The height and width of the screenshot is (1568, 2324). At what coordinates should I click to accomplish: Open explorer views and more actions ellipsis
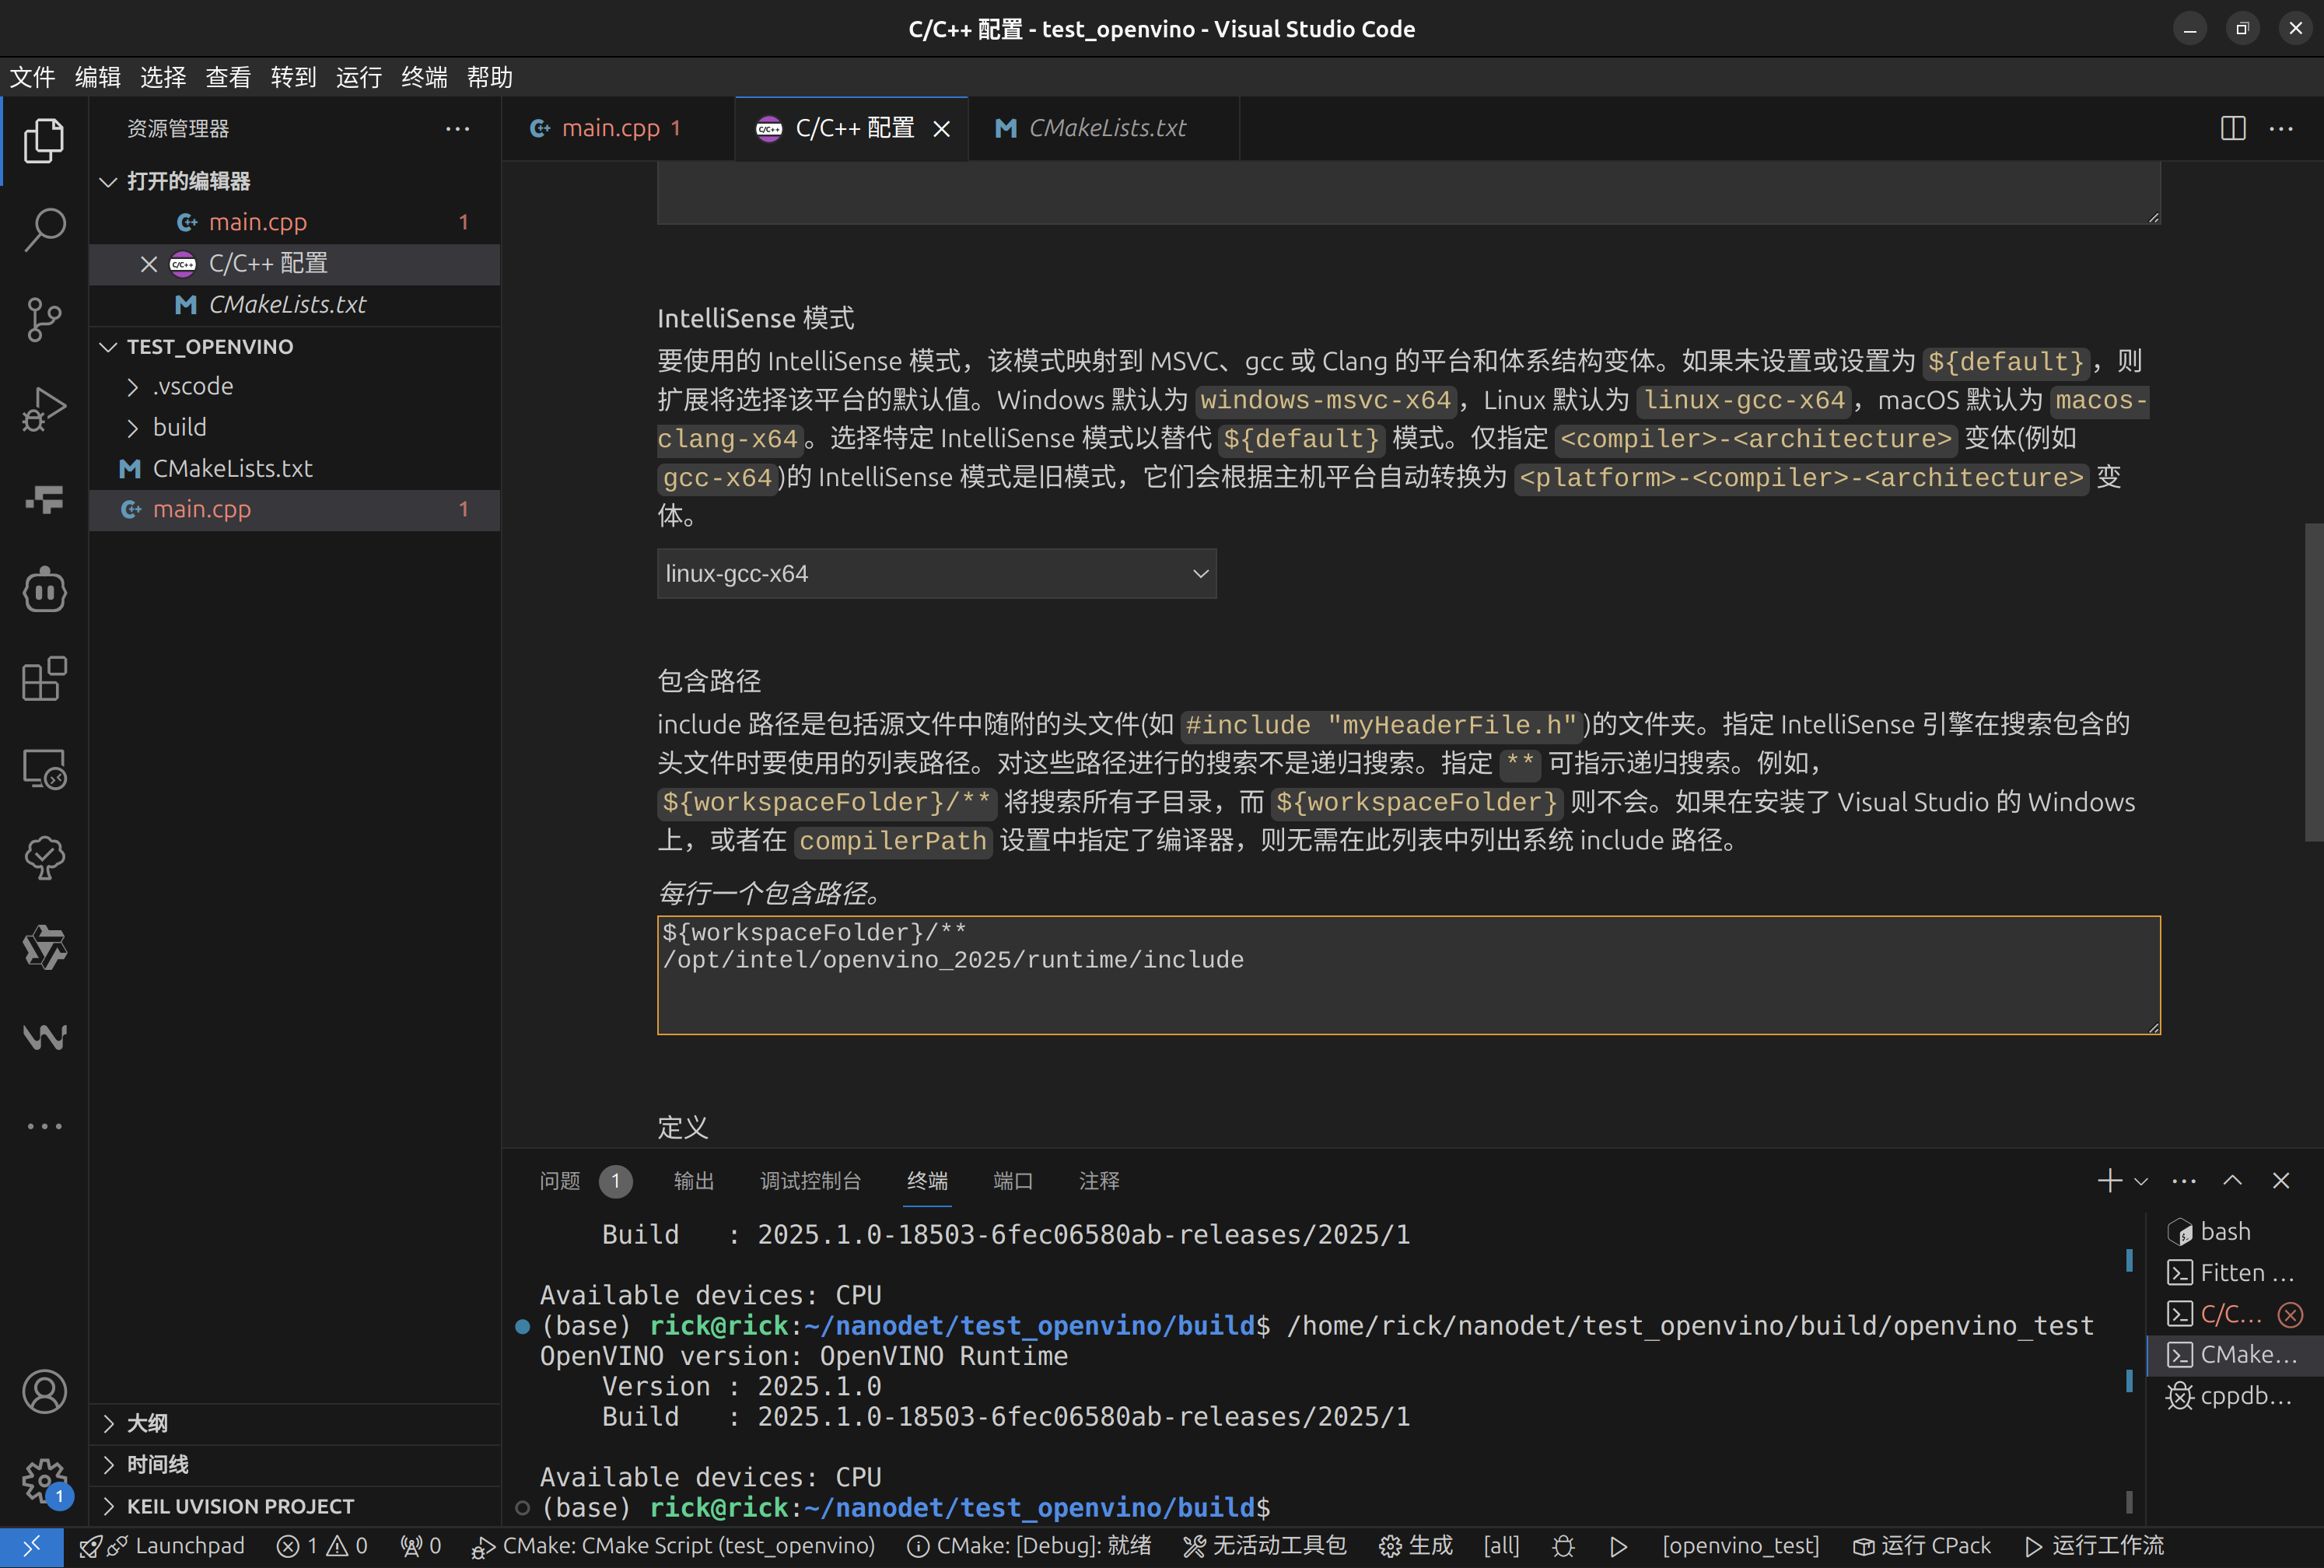457,128
